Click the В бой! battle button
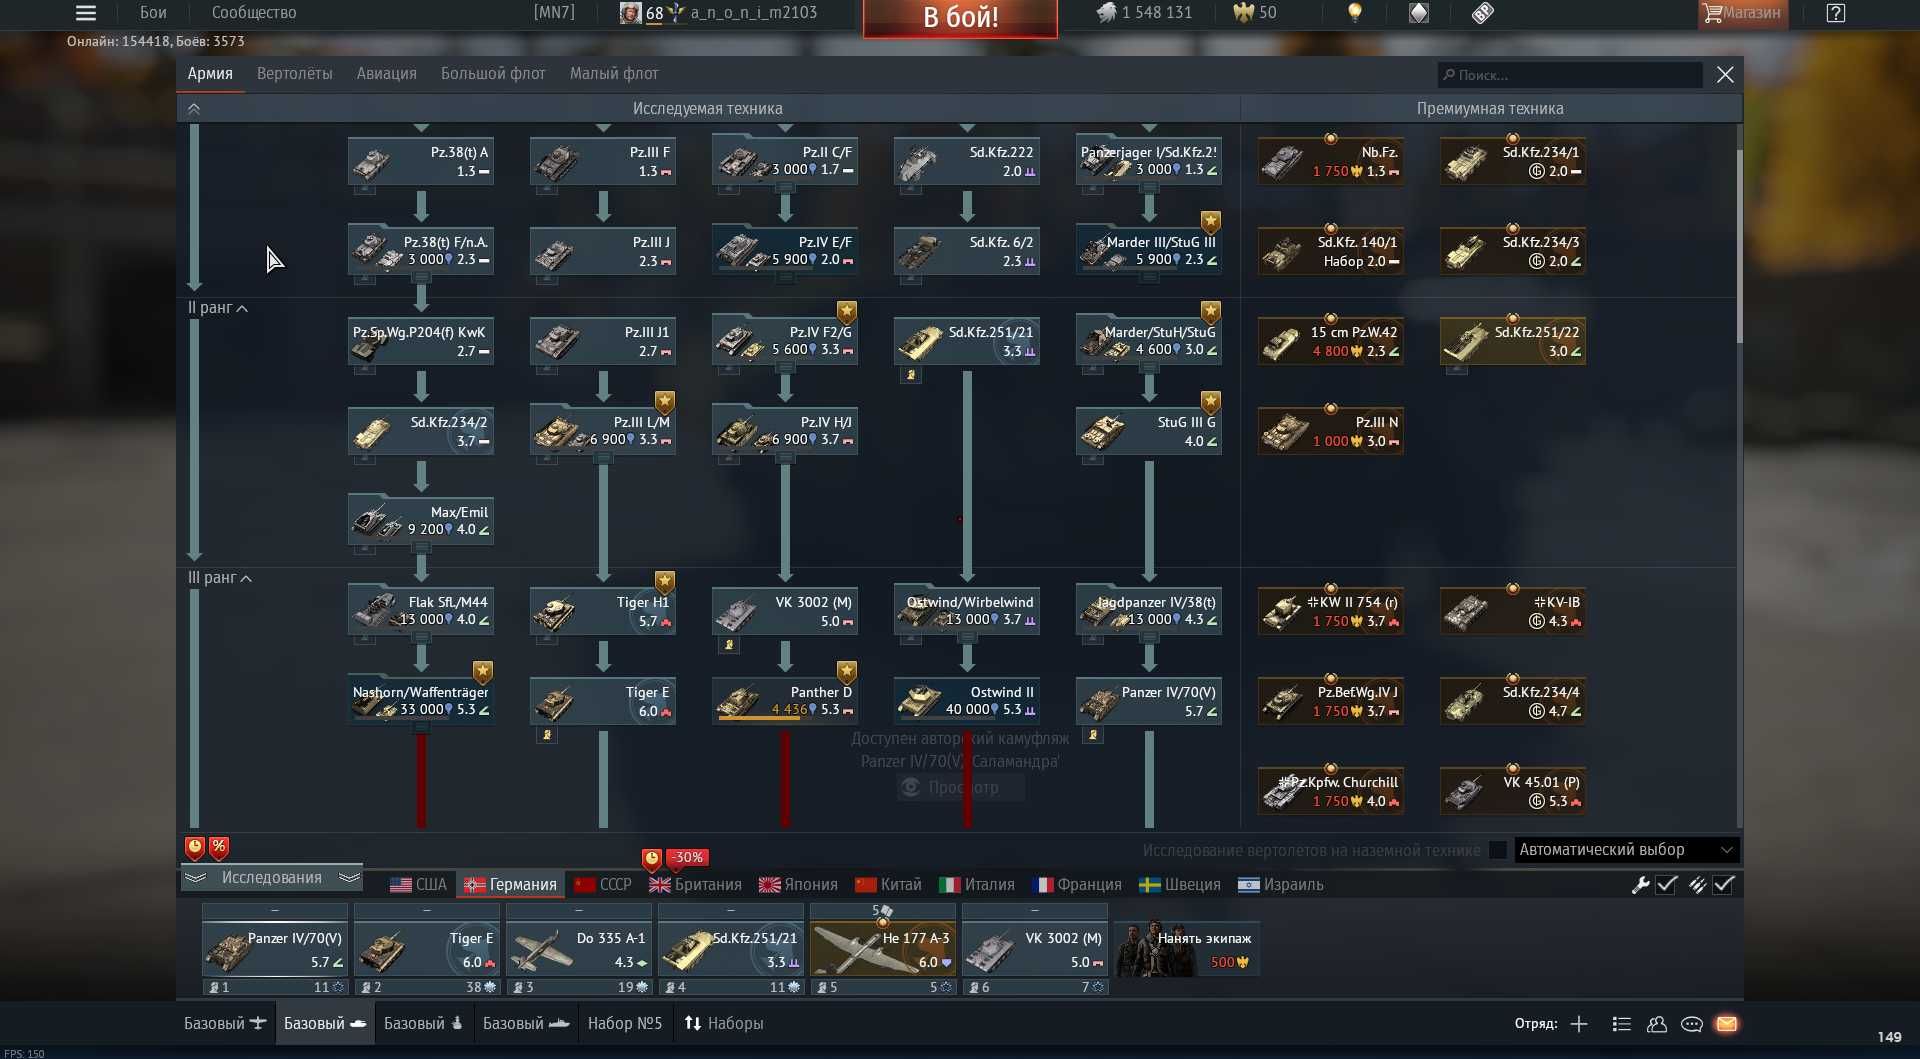This screenshot has height=1059, width=1920. coord(960,18)
